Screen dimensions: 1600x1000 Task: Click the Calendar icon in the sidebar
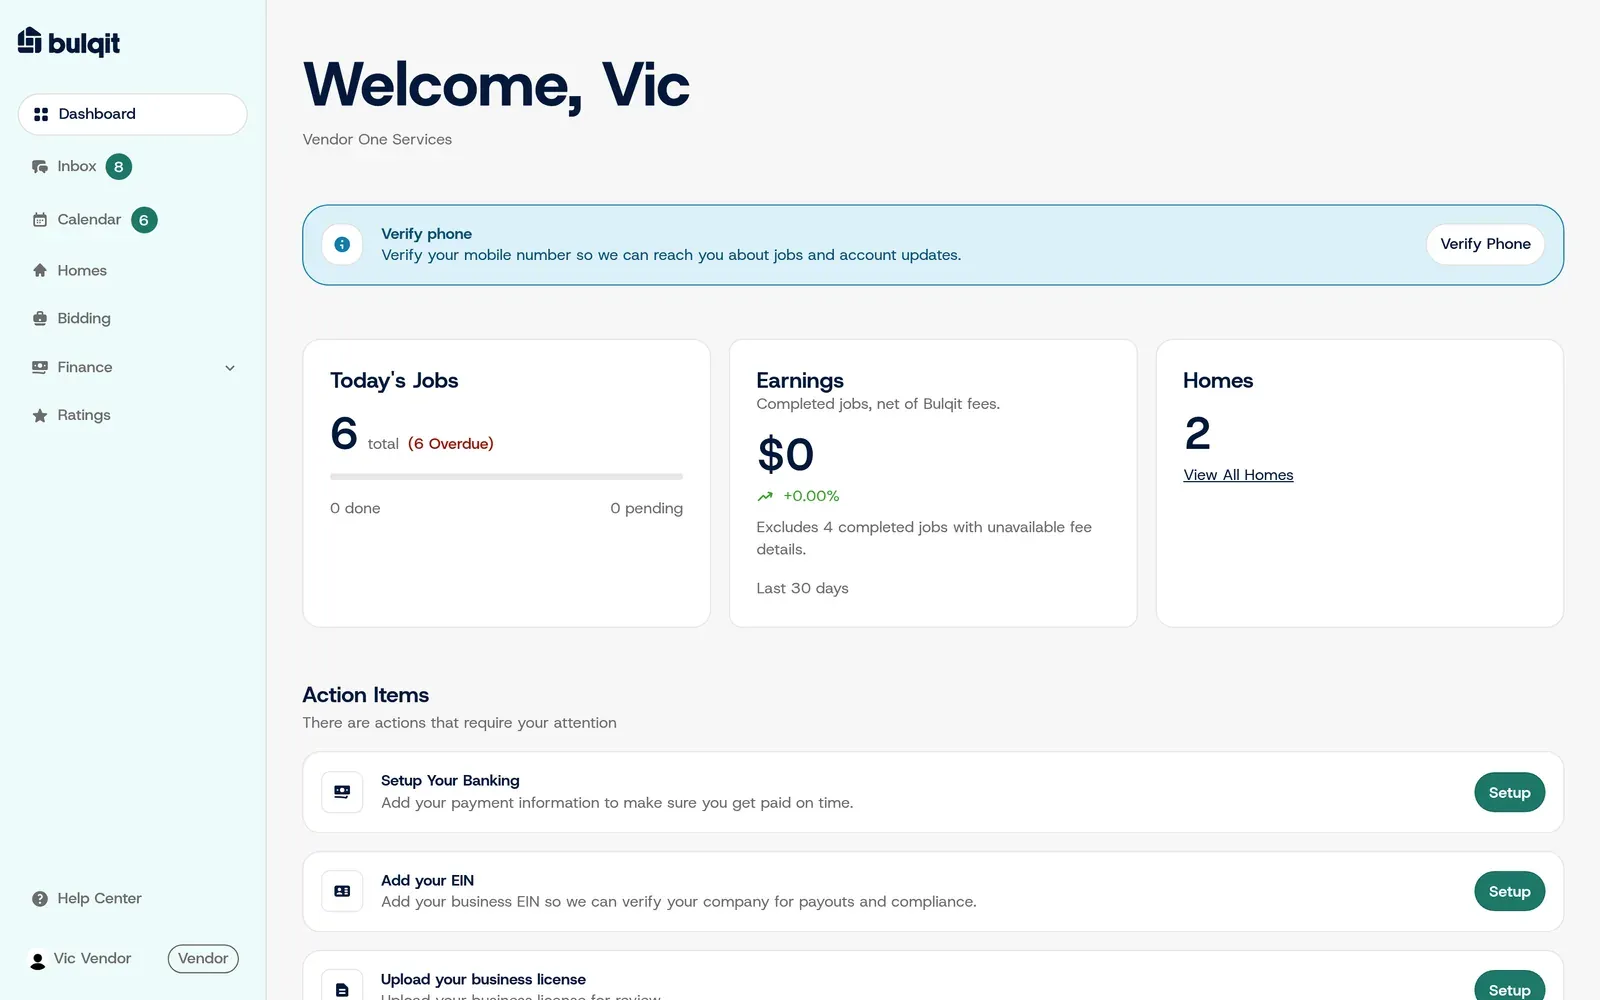[40, 220]
